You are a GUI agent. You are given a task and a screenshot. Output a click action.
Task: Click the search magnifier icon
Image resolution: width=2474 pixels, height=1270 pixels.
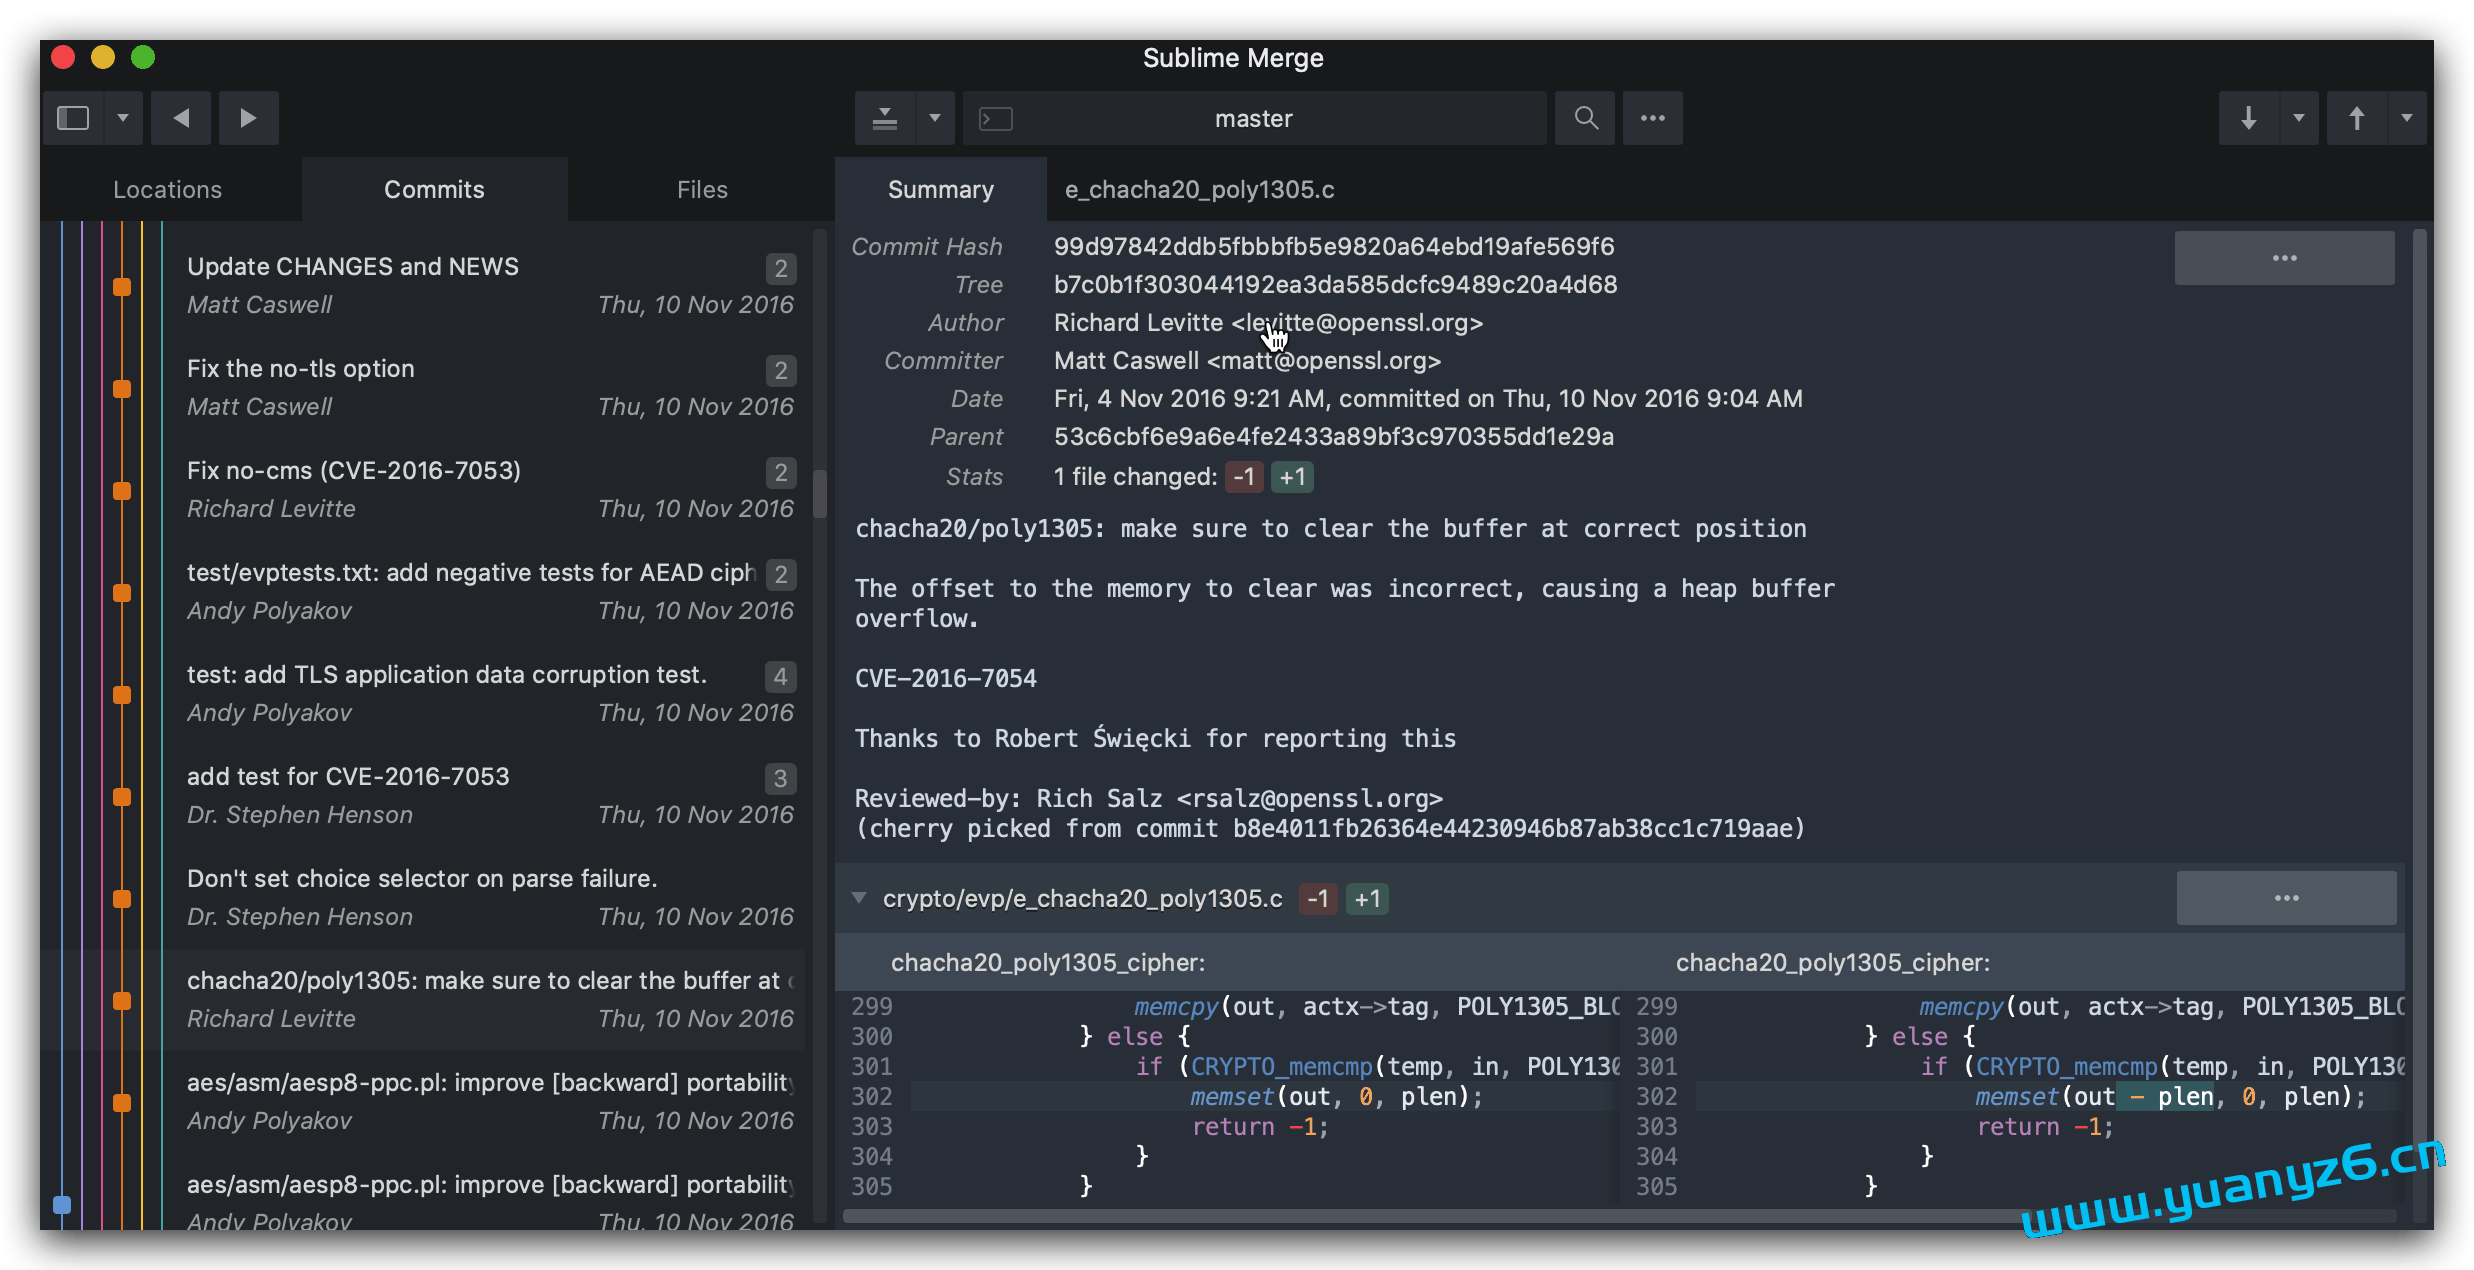tap(1584, 117)
